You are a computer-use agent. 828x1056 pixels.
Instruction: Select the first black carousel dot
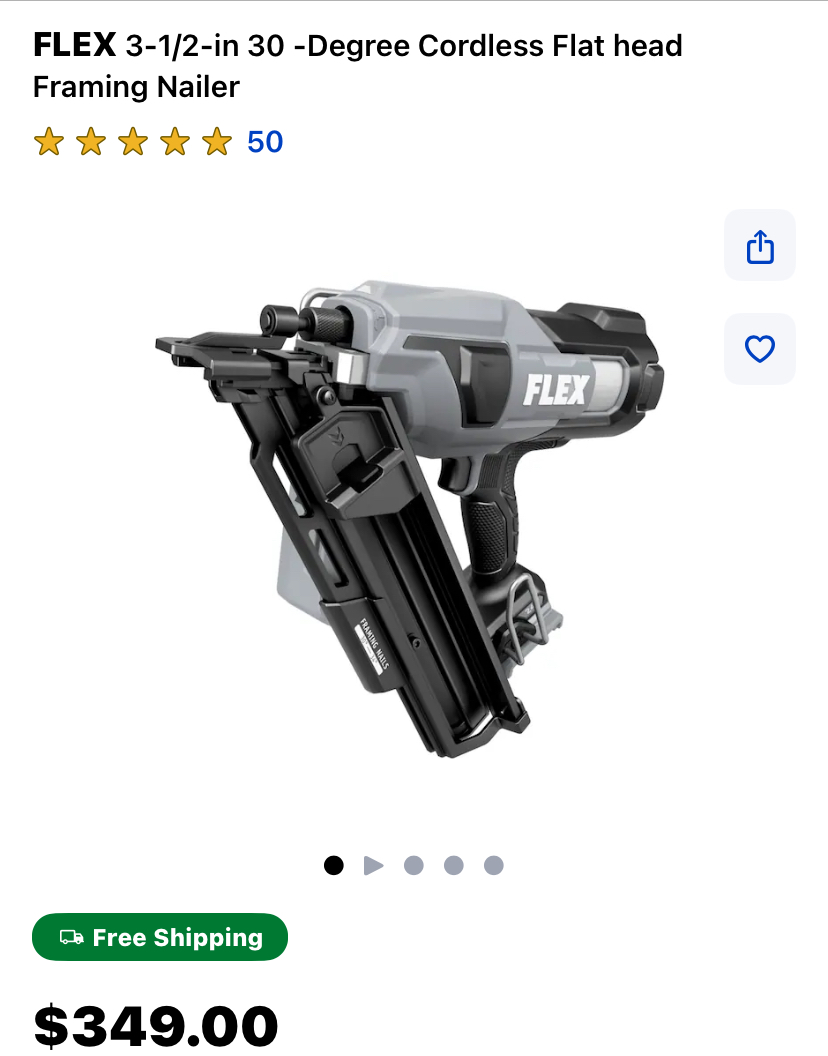click(x=333, y=865)
